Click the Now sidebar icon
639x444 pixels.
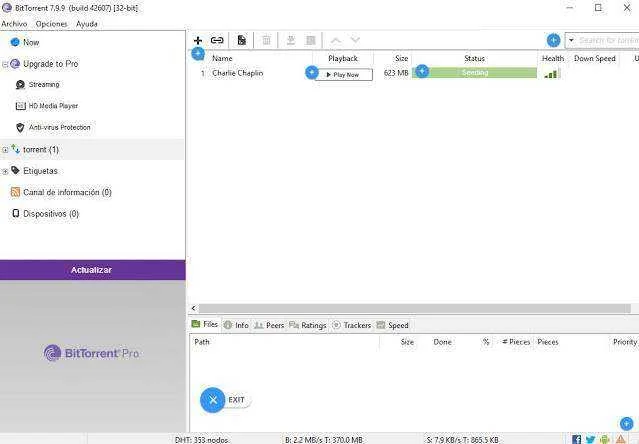15,42
